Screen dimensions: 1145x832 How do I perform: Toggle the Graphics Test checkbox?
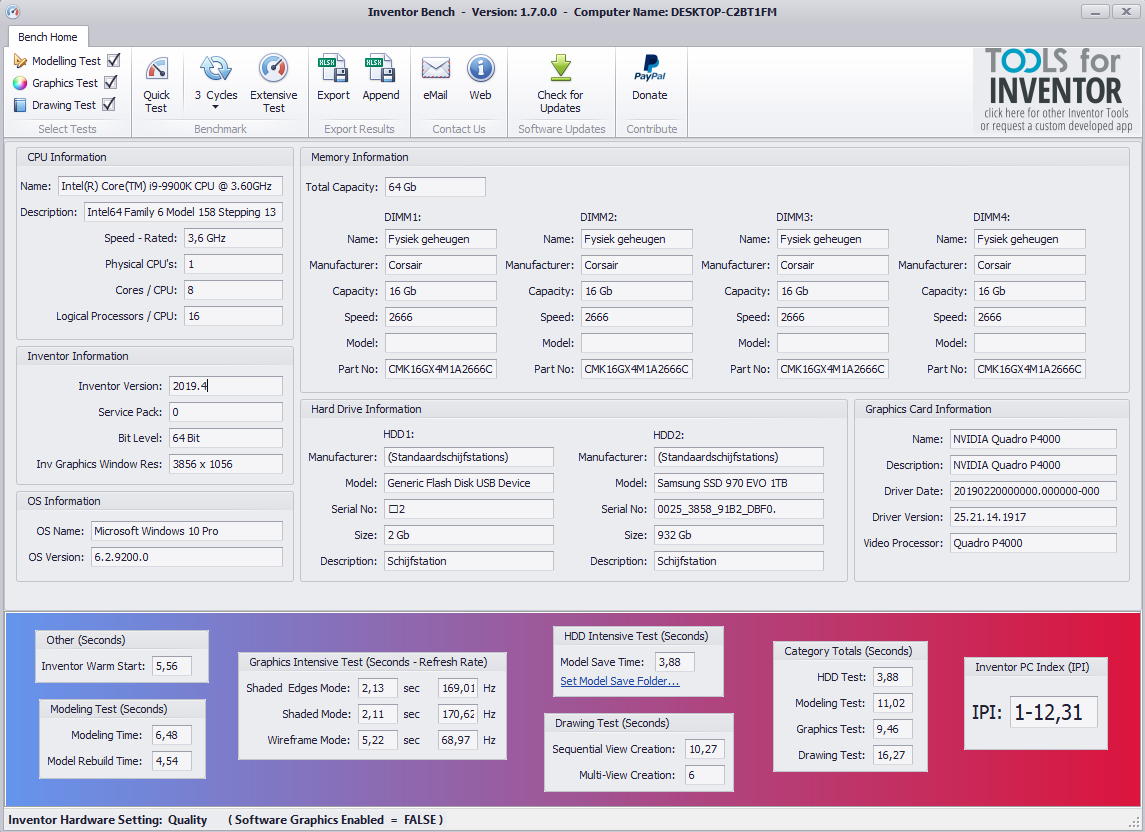110,82
